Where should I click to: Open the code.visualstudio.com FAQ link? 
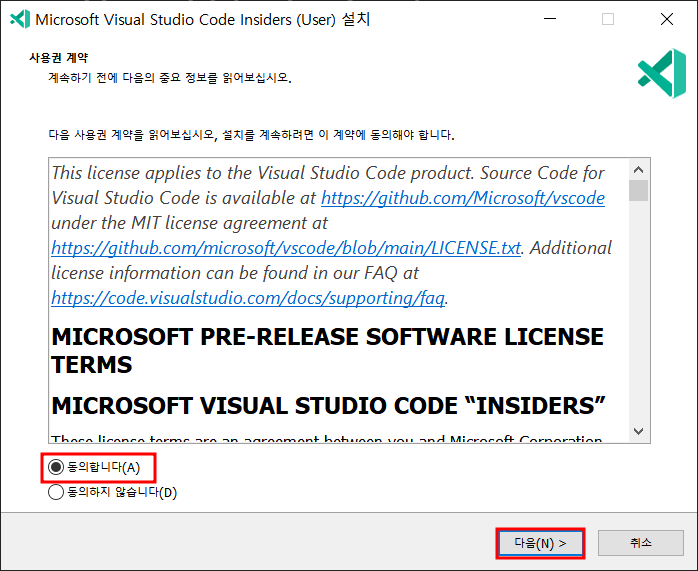tap(248, 298)
